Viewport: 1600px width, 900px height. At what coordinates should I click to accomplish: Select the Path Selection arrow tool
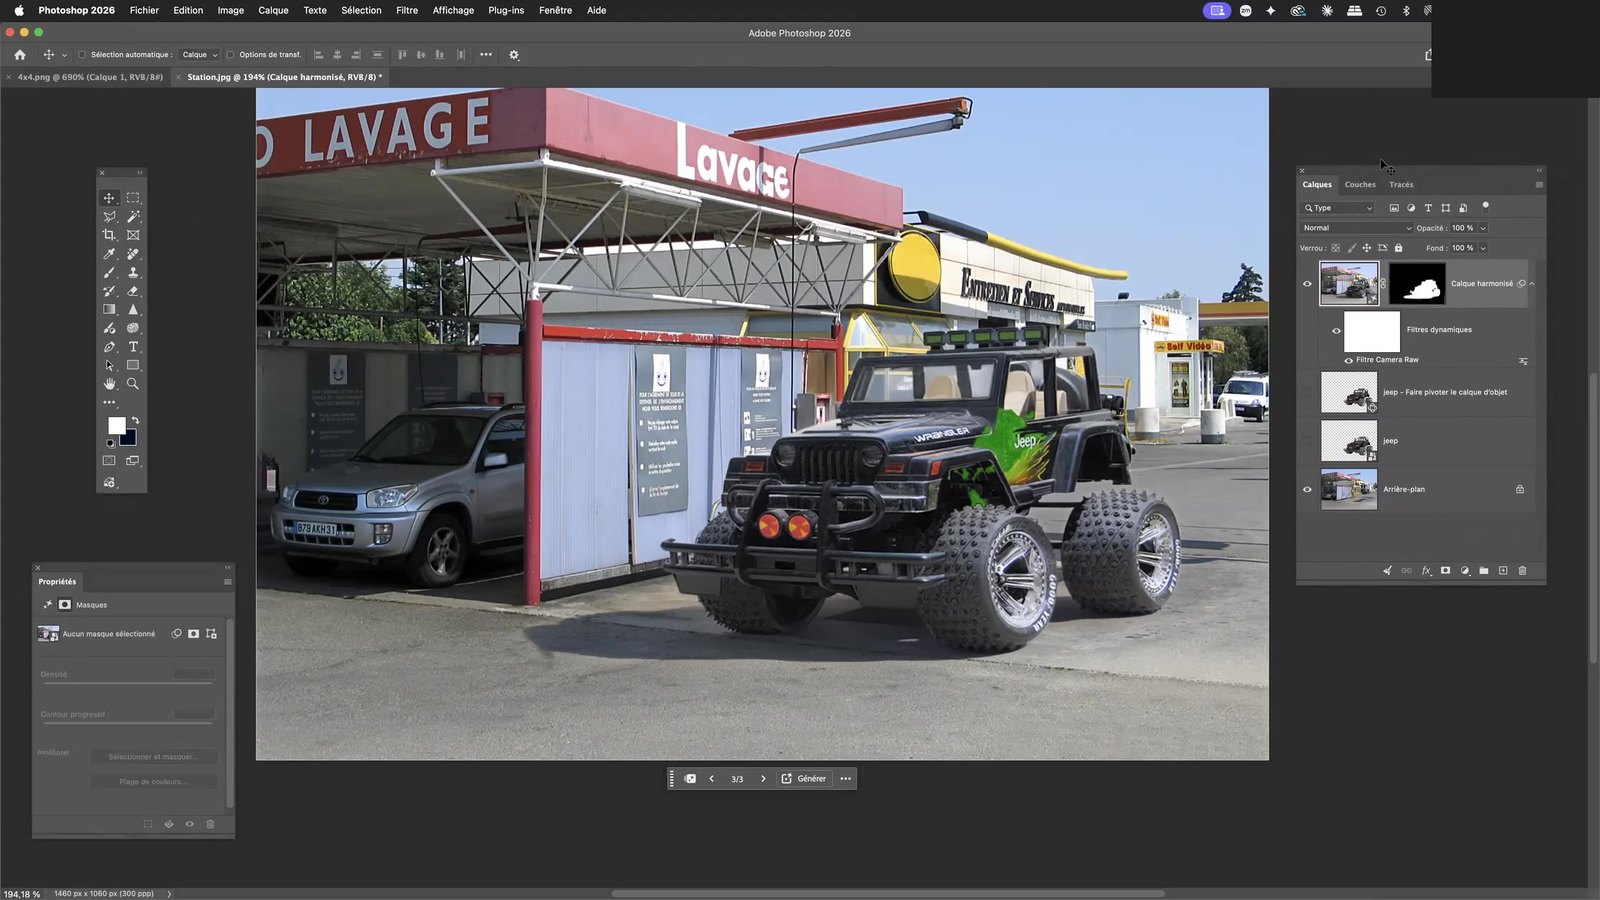(x=109, y=366)
